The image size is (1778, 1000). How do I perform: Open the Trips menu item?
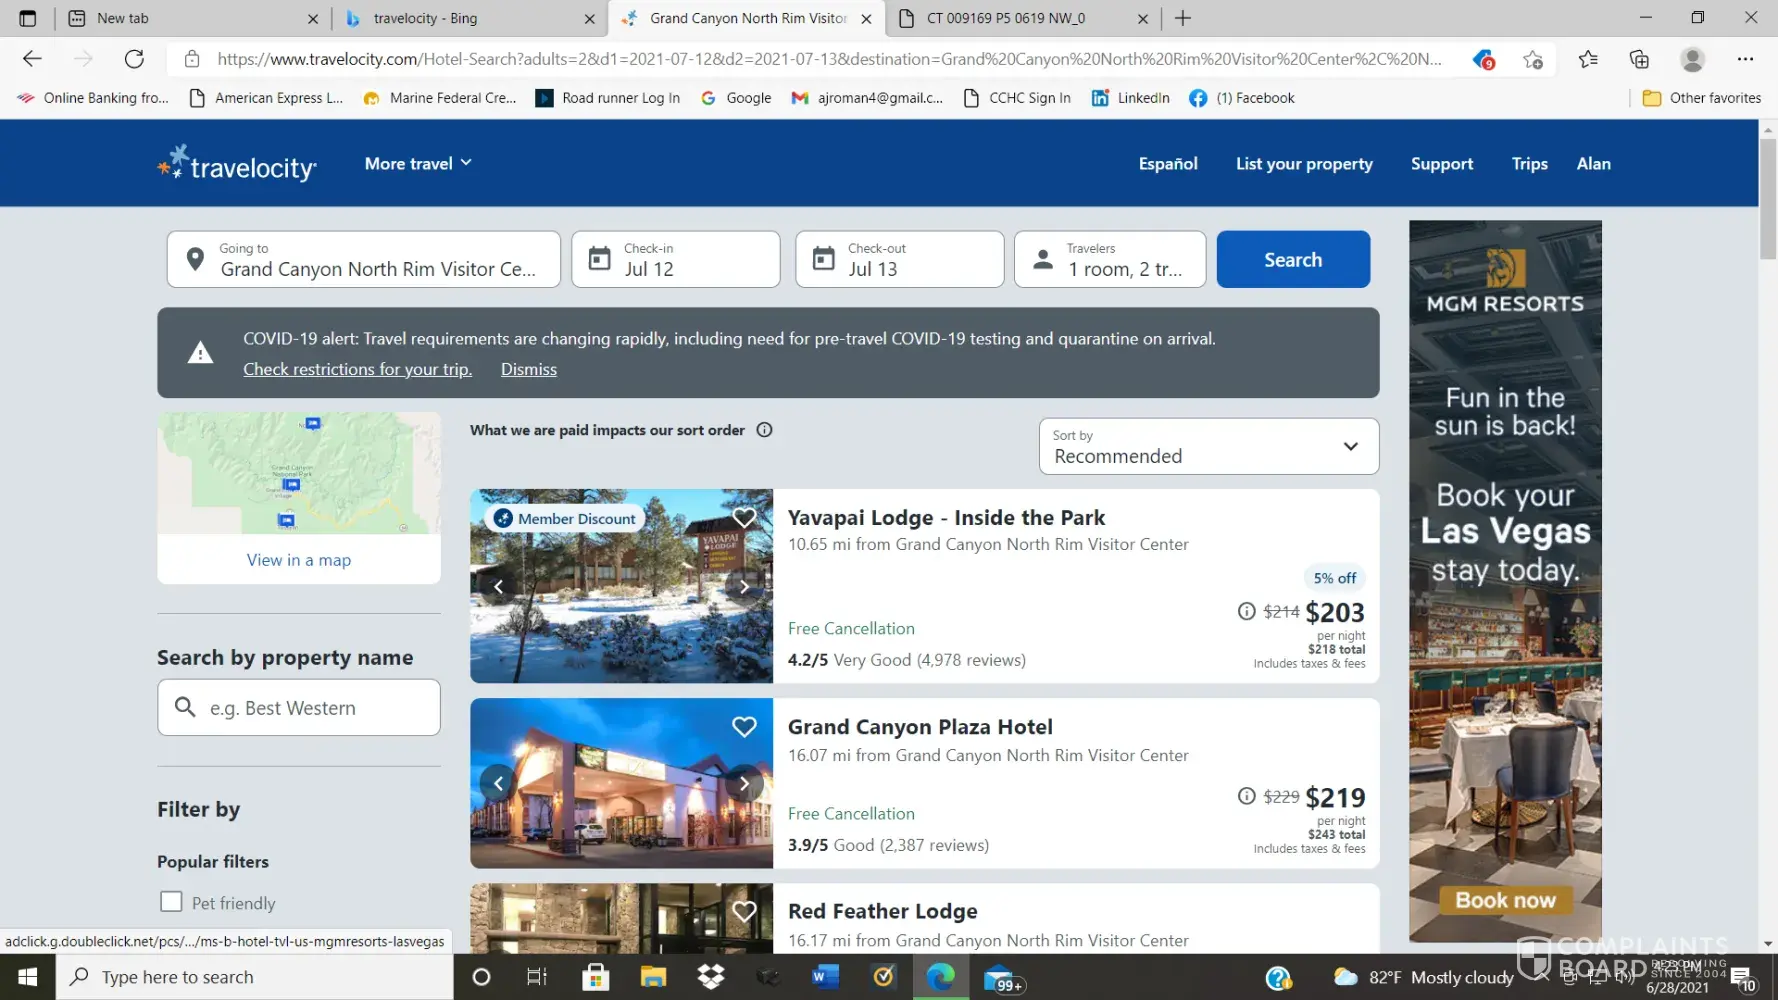(1529, 164)
